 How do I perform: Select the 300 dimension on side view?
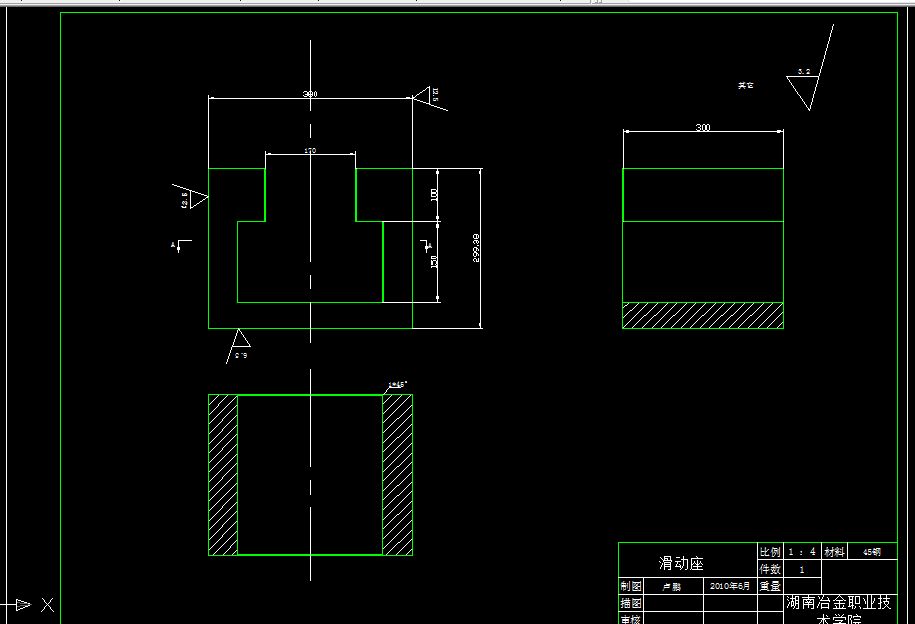(703, 127)
